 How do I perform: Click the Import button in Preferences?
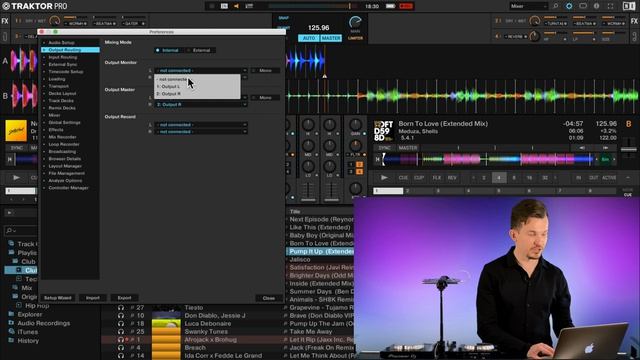tap(93, 298)
